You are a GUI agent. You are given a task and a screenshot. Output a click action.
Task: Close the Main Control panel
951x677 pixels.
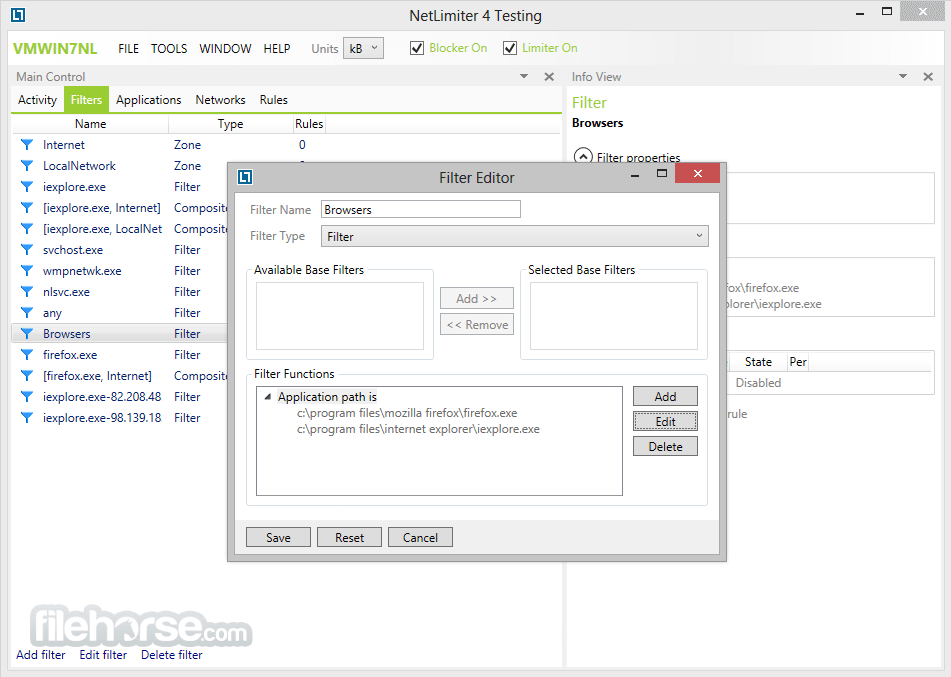[x=549, y=76]
